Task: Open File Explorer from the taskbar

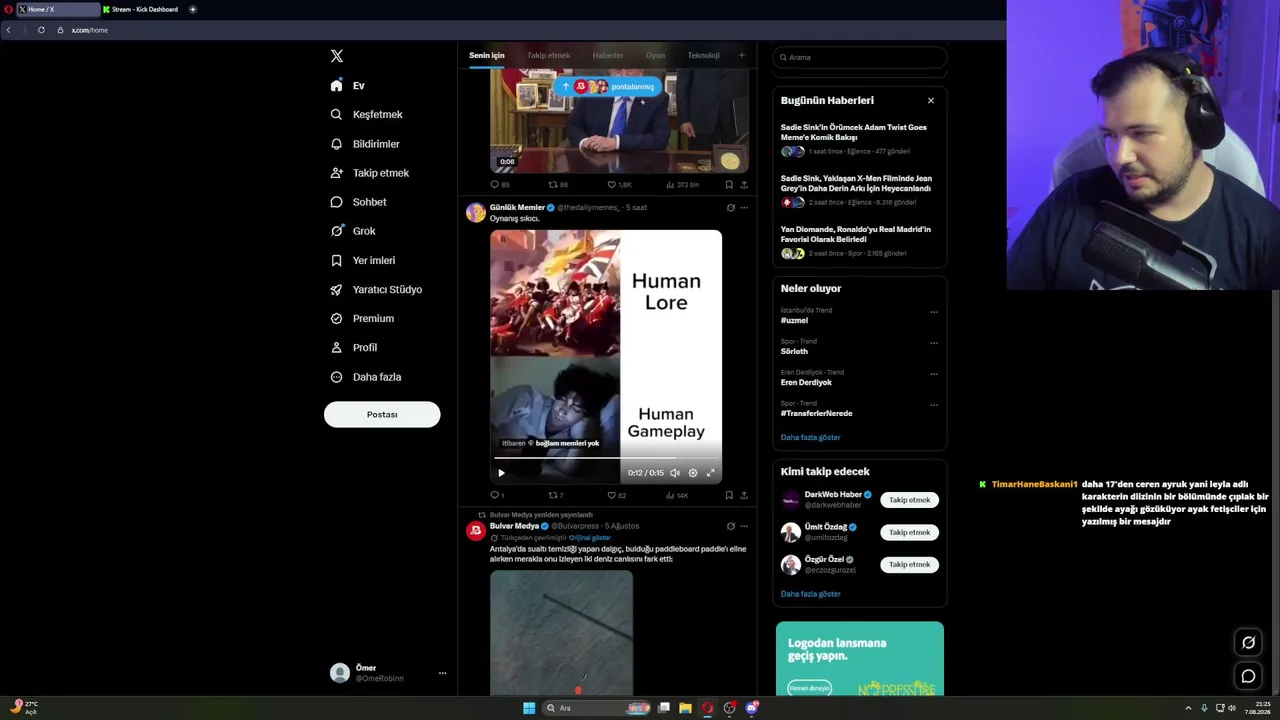Action: [685, 708]
